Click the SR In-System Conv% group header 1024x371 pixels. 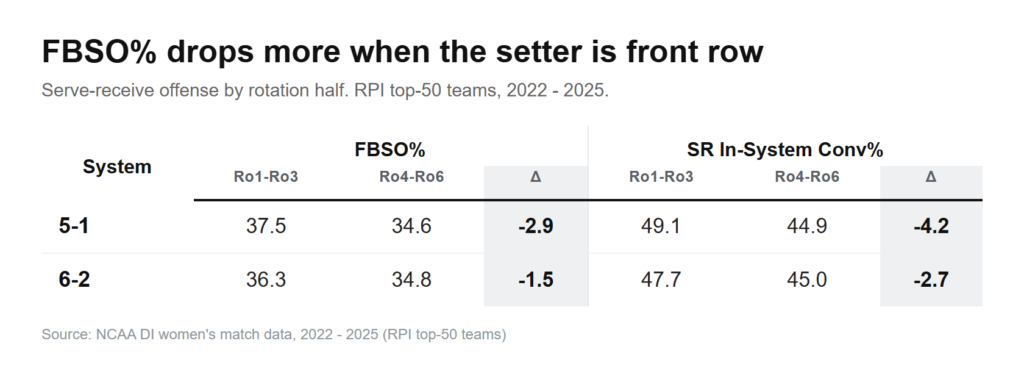(785, 150)
